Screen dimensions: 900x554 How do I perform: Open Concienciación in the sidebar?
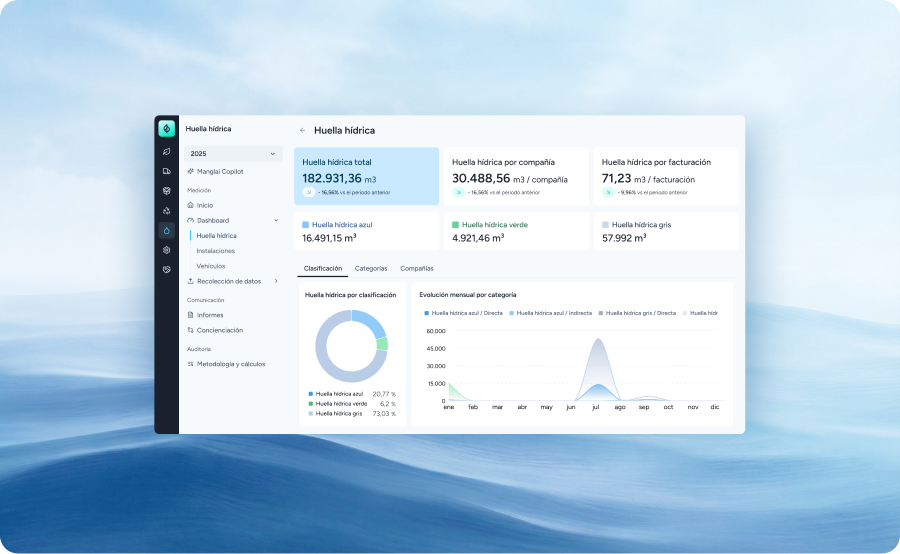(220, 330)
